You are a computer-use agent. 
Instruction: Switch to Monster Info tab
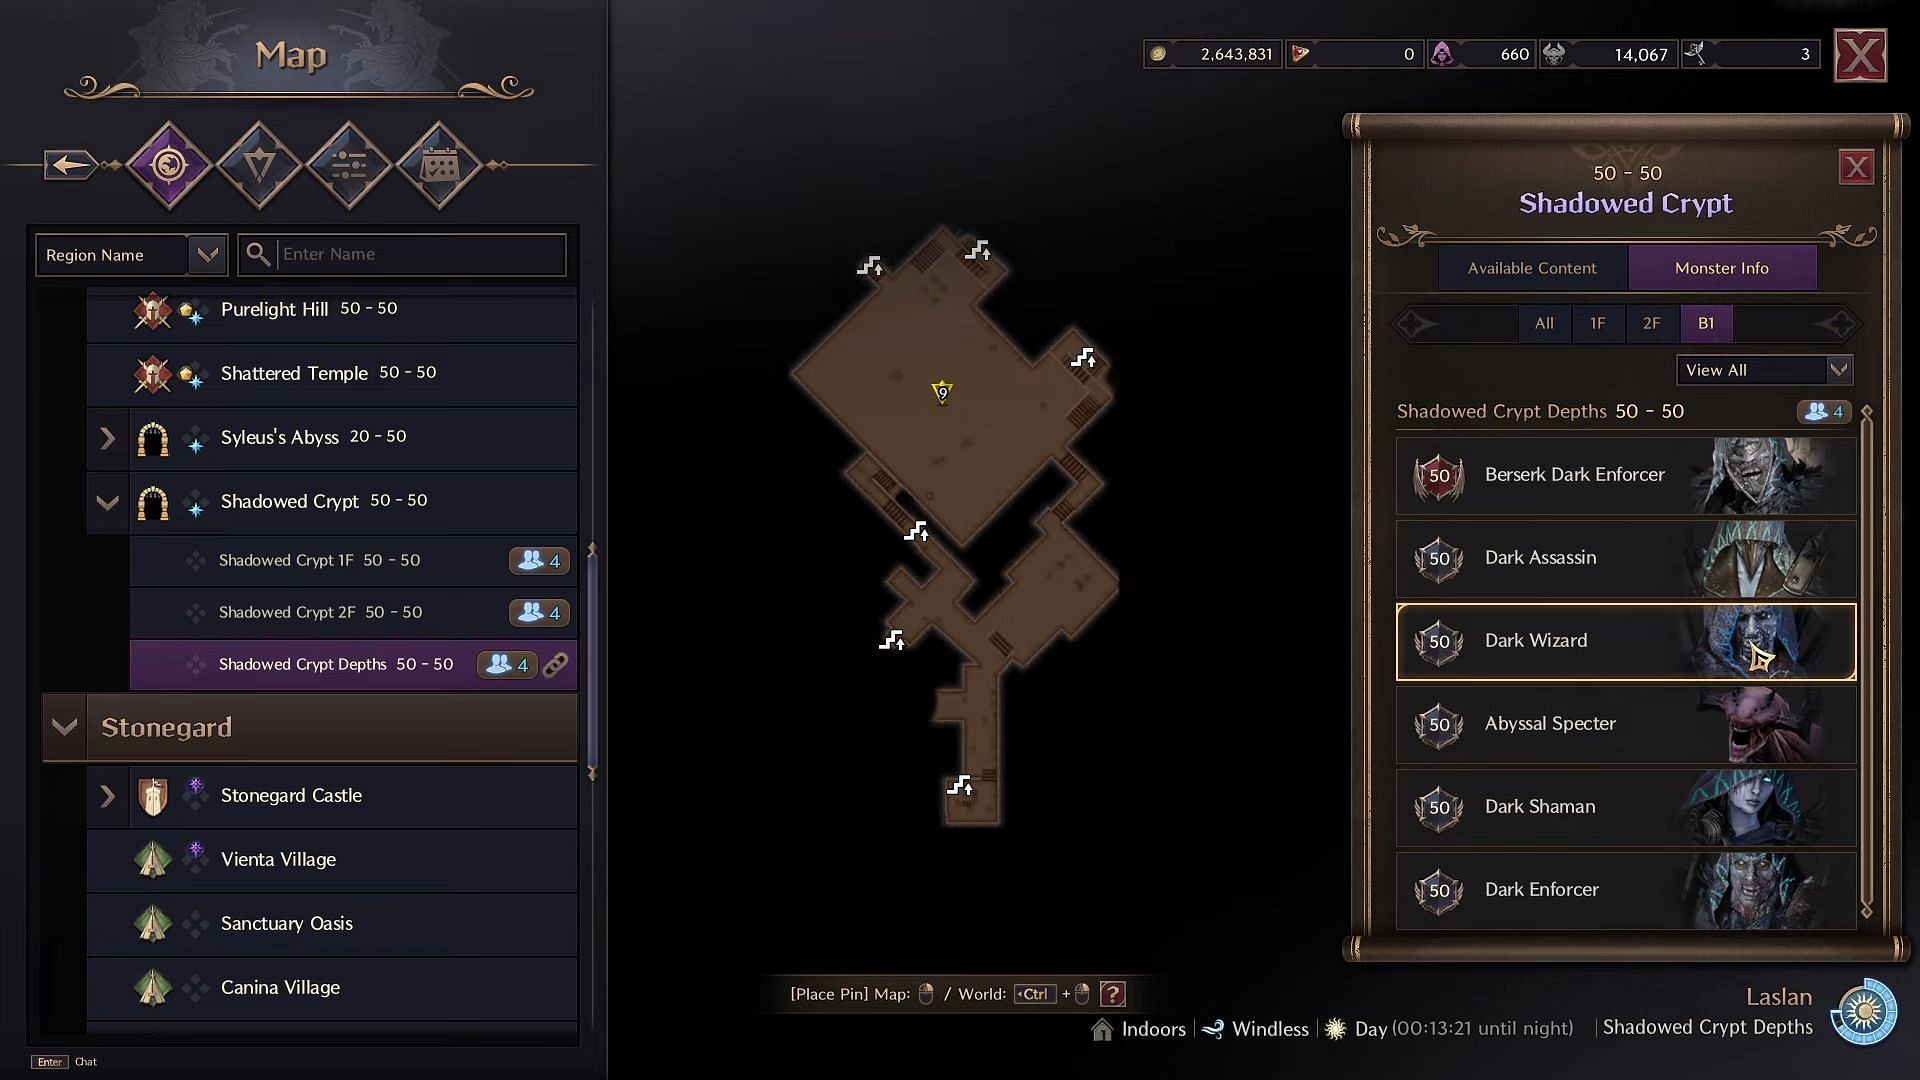point(1722,268)
